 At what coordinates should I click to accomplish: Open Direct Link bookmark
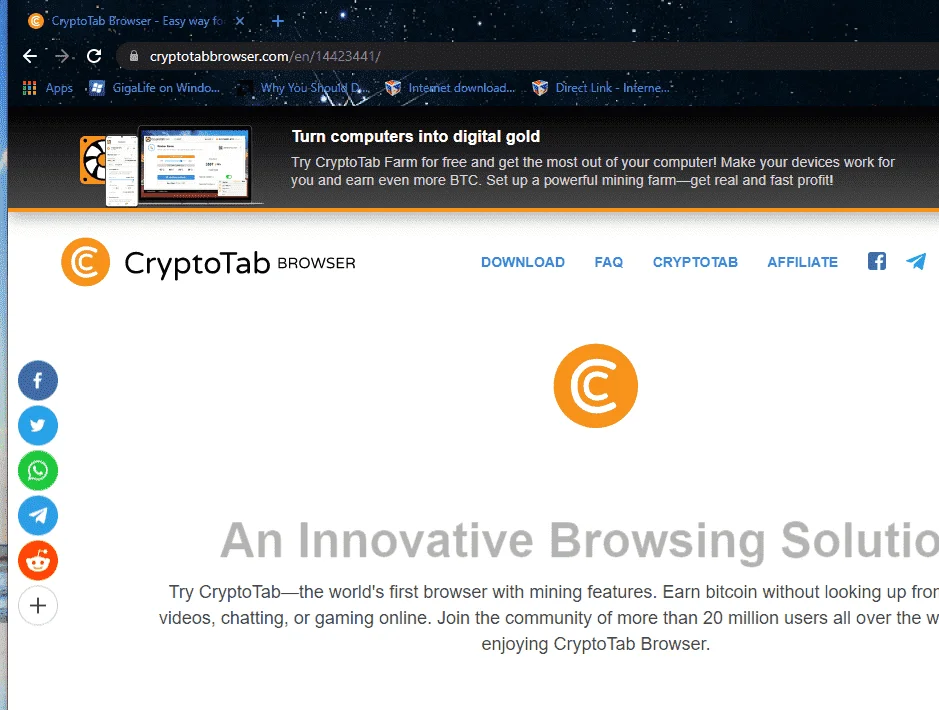pos(601,88)
